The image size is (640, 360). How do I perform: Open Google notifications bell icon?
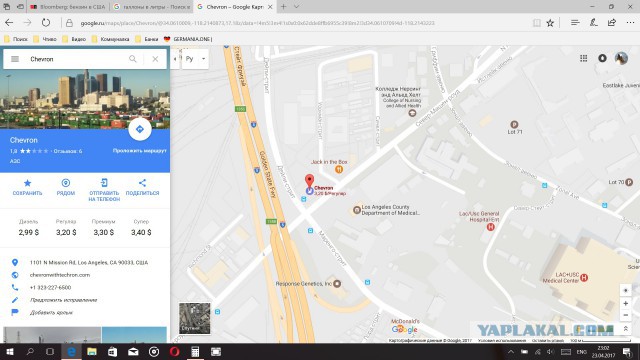click(602, 58)
